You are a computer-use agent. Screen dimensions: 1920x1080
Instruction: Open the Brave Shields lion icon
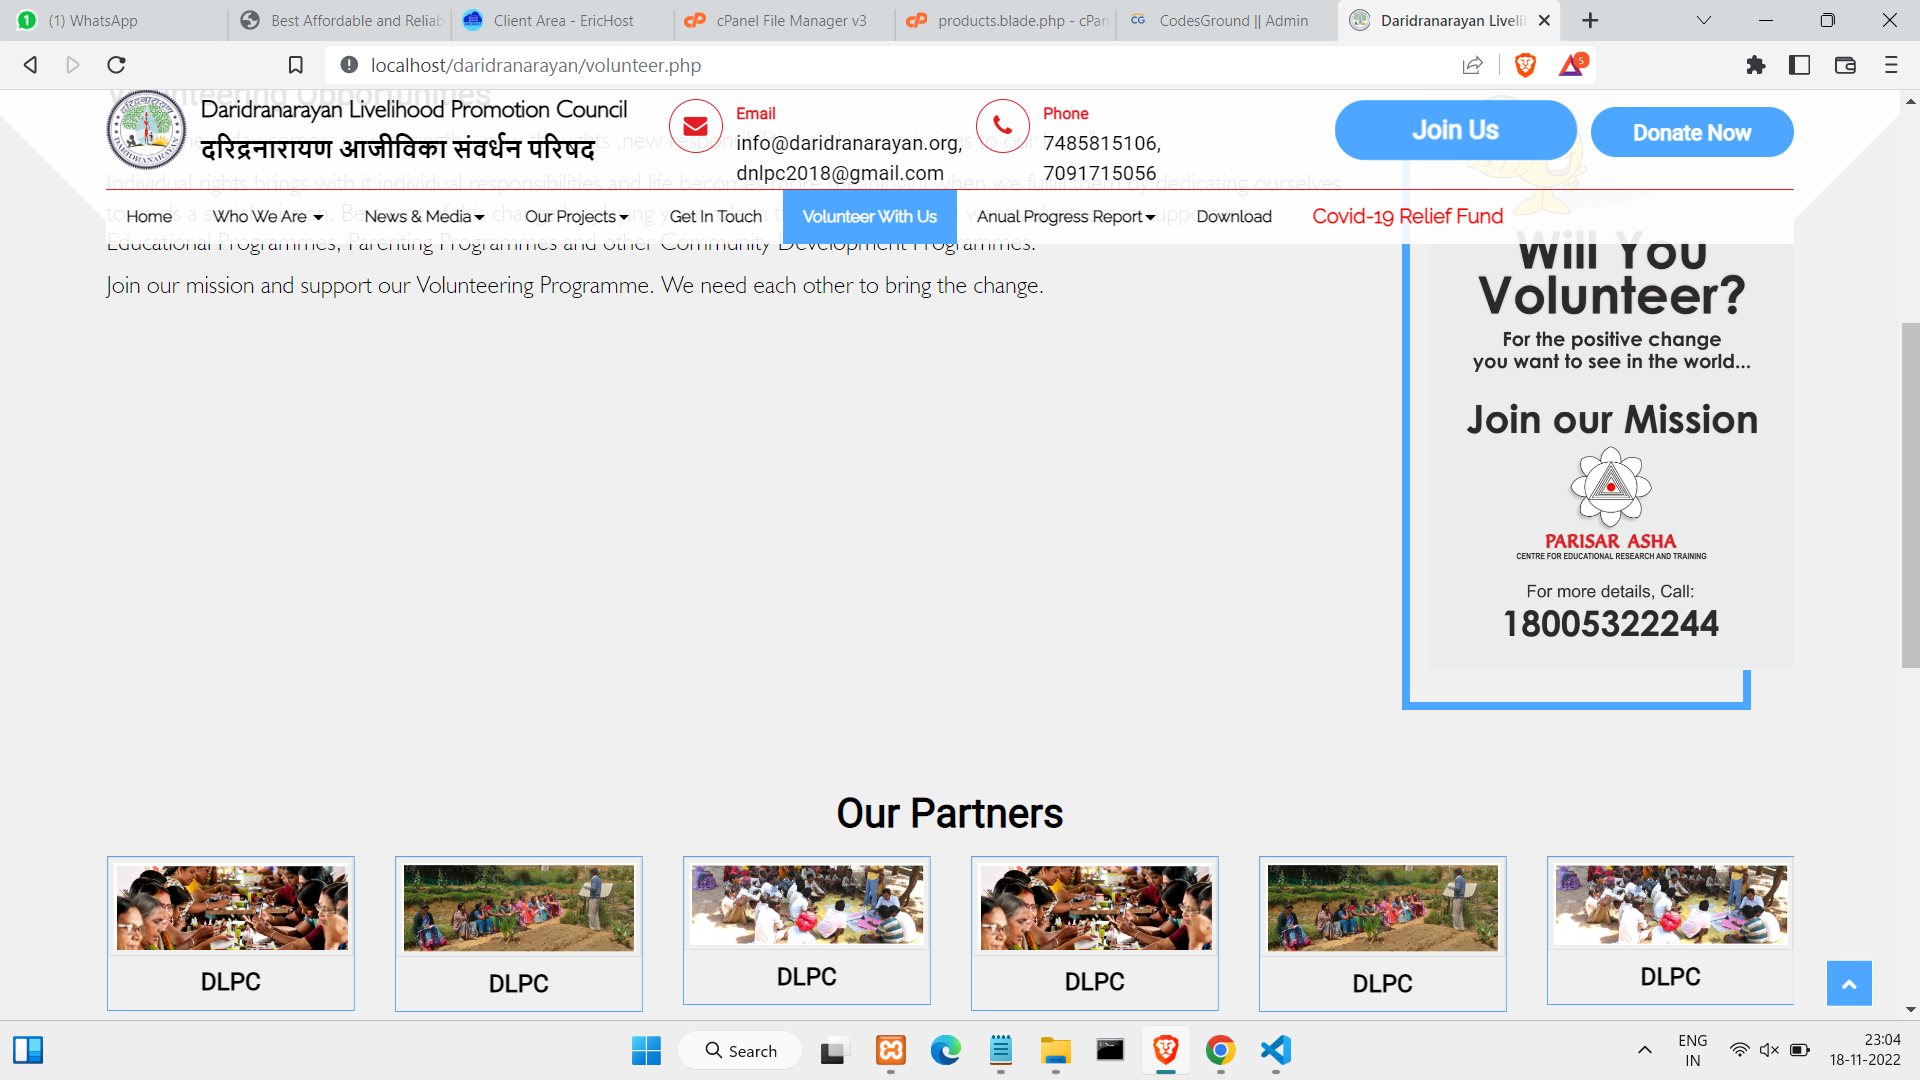tap(1525, 65)
